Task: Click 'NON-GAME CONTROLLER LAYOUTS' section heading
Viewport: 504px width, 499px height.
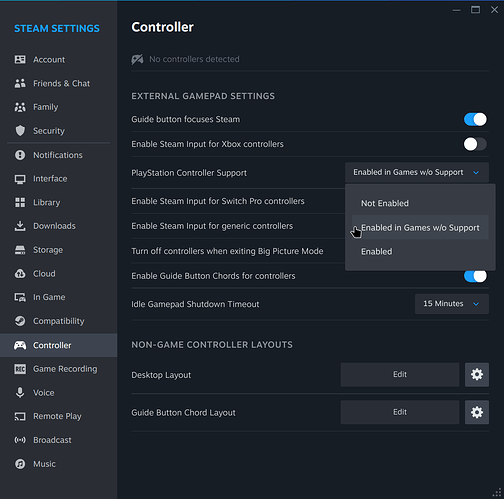Action: point(212,345)
